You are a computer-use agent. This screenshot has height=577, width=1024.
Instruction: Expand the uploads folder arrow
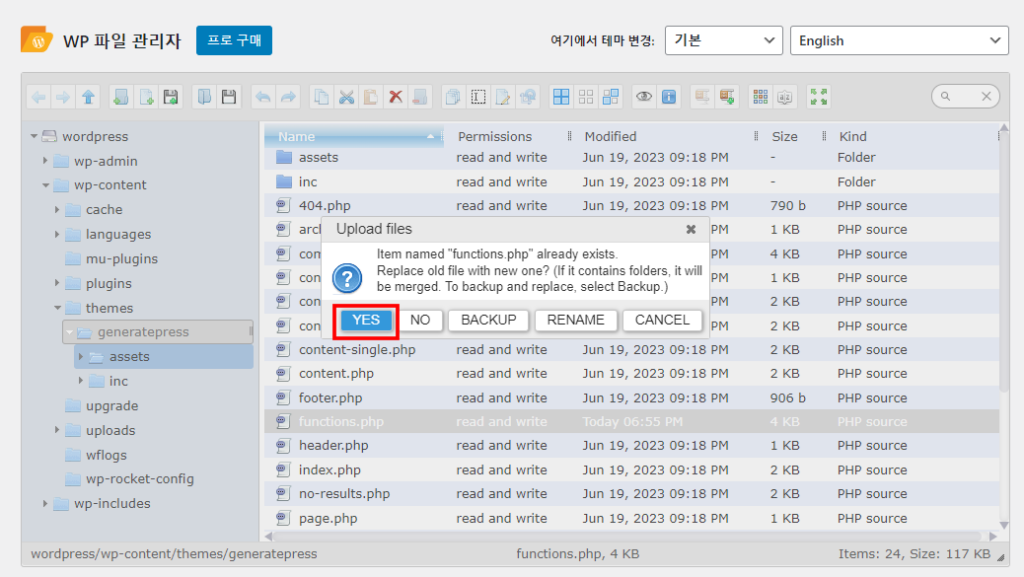(x=57, y=430)
